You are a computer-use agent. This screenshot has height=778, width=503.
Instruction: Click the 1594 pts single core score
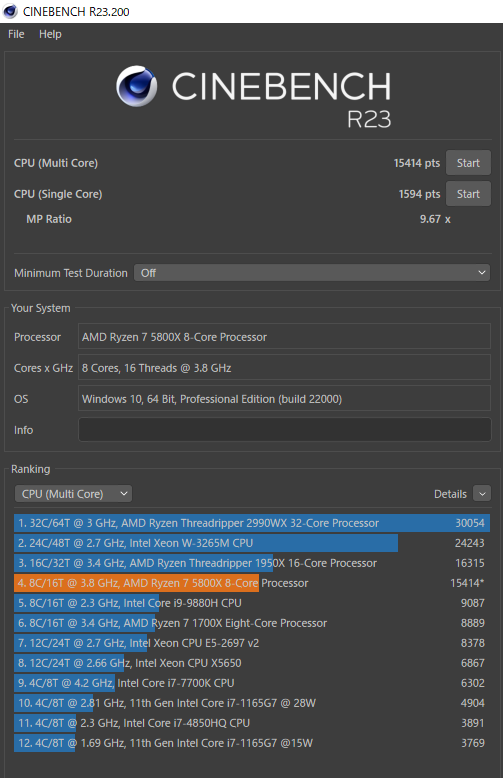coord(419,194)
